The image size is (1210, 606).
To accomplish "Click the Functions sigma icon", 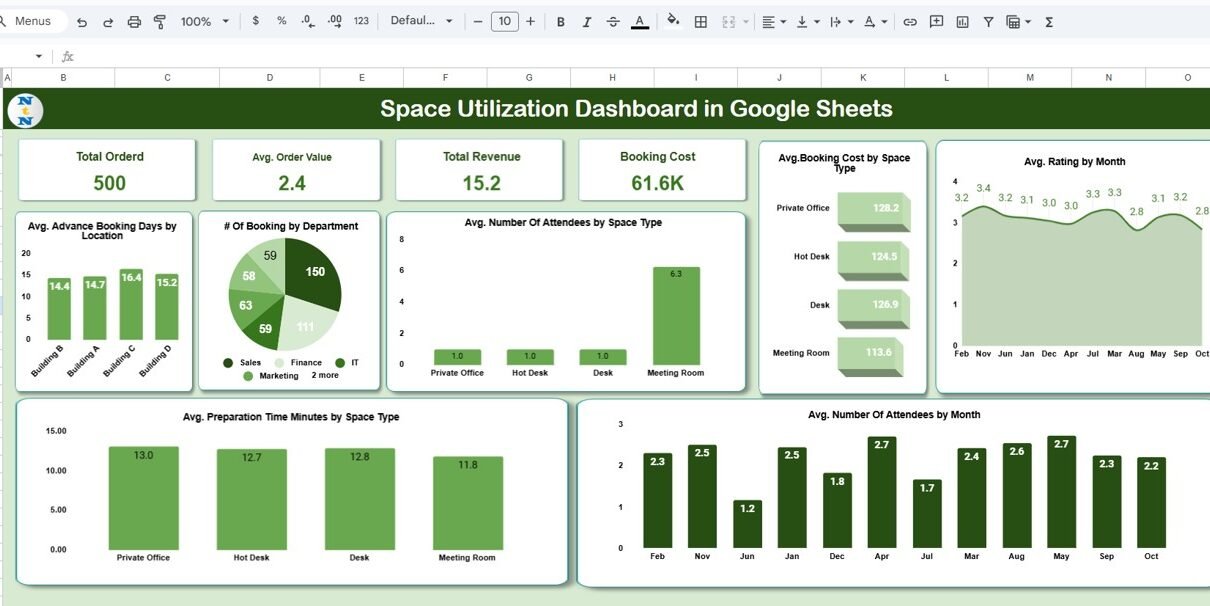I will 1049,22.
